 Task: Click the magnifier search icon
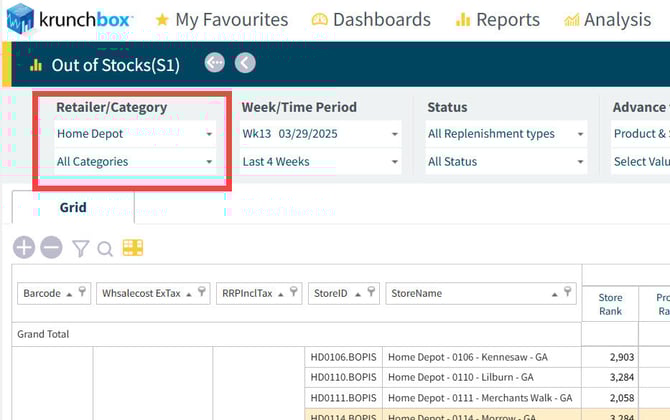pyautogui.click(x=105, y=249)
